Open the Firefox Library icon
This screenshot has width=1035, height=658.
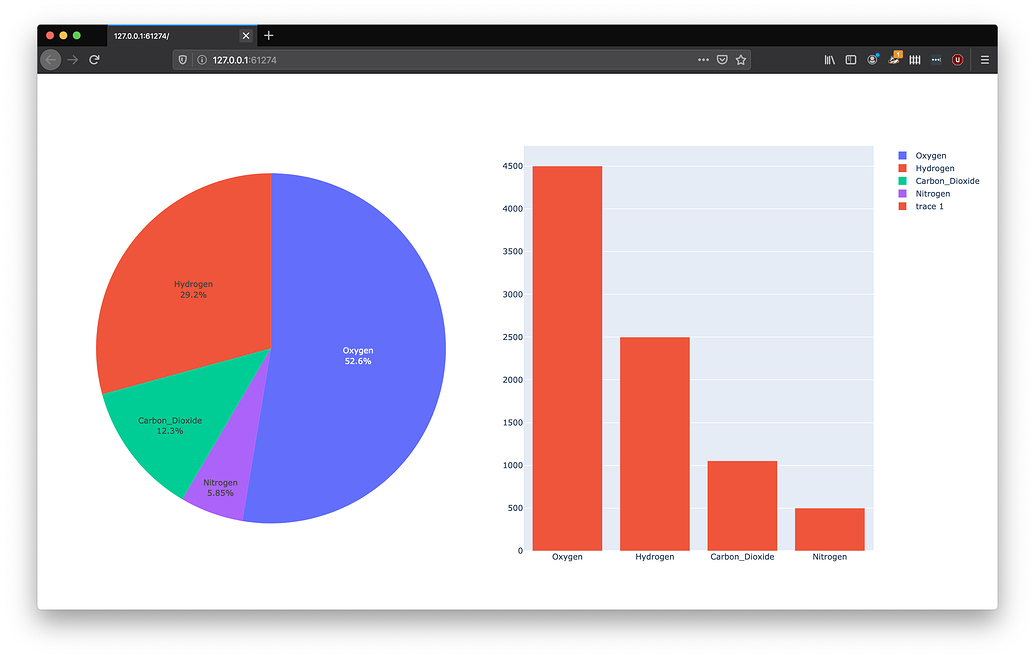click(x=829, y=59)
